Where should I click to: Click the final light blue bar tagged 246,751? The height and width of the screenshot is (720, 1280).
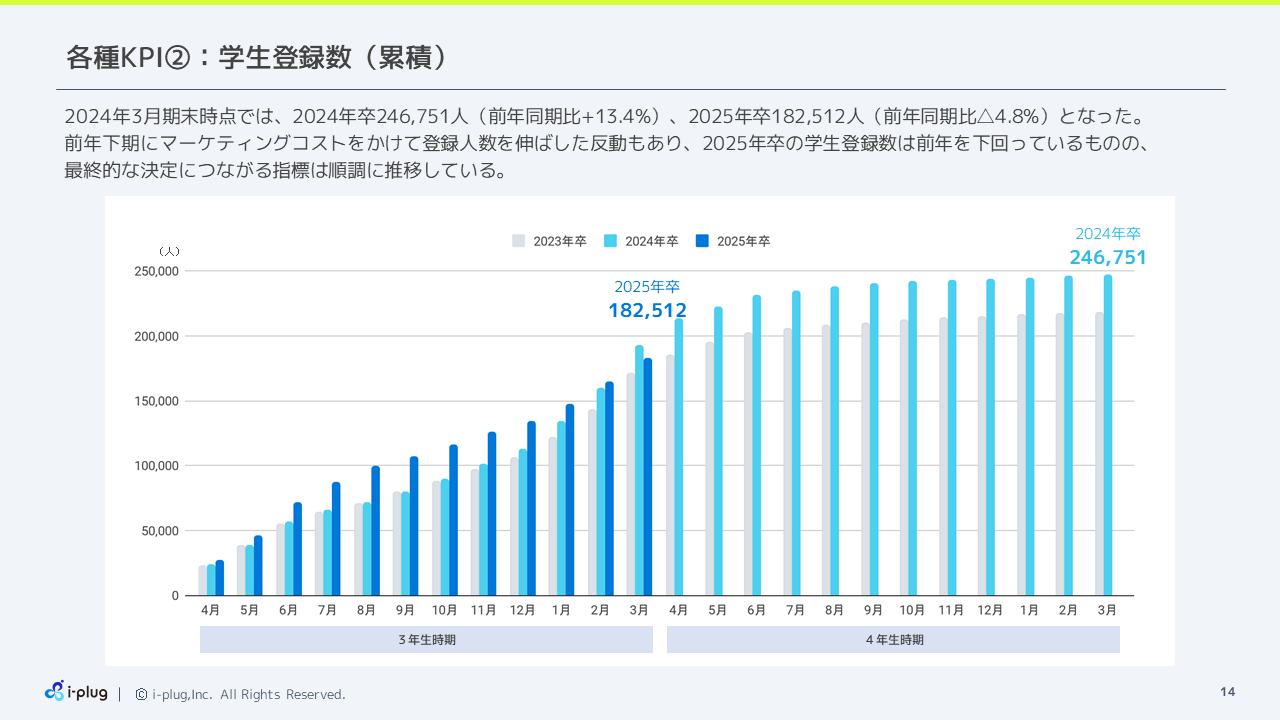(1107, 440)
